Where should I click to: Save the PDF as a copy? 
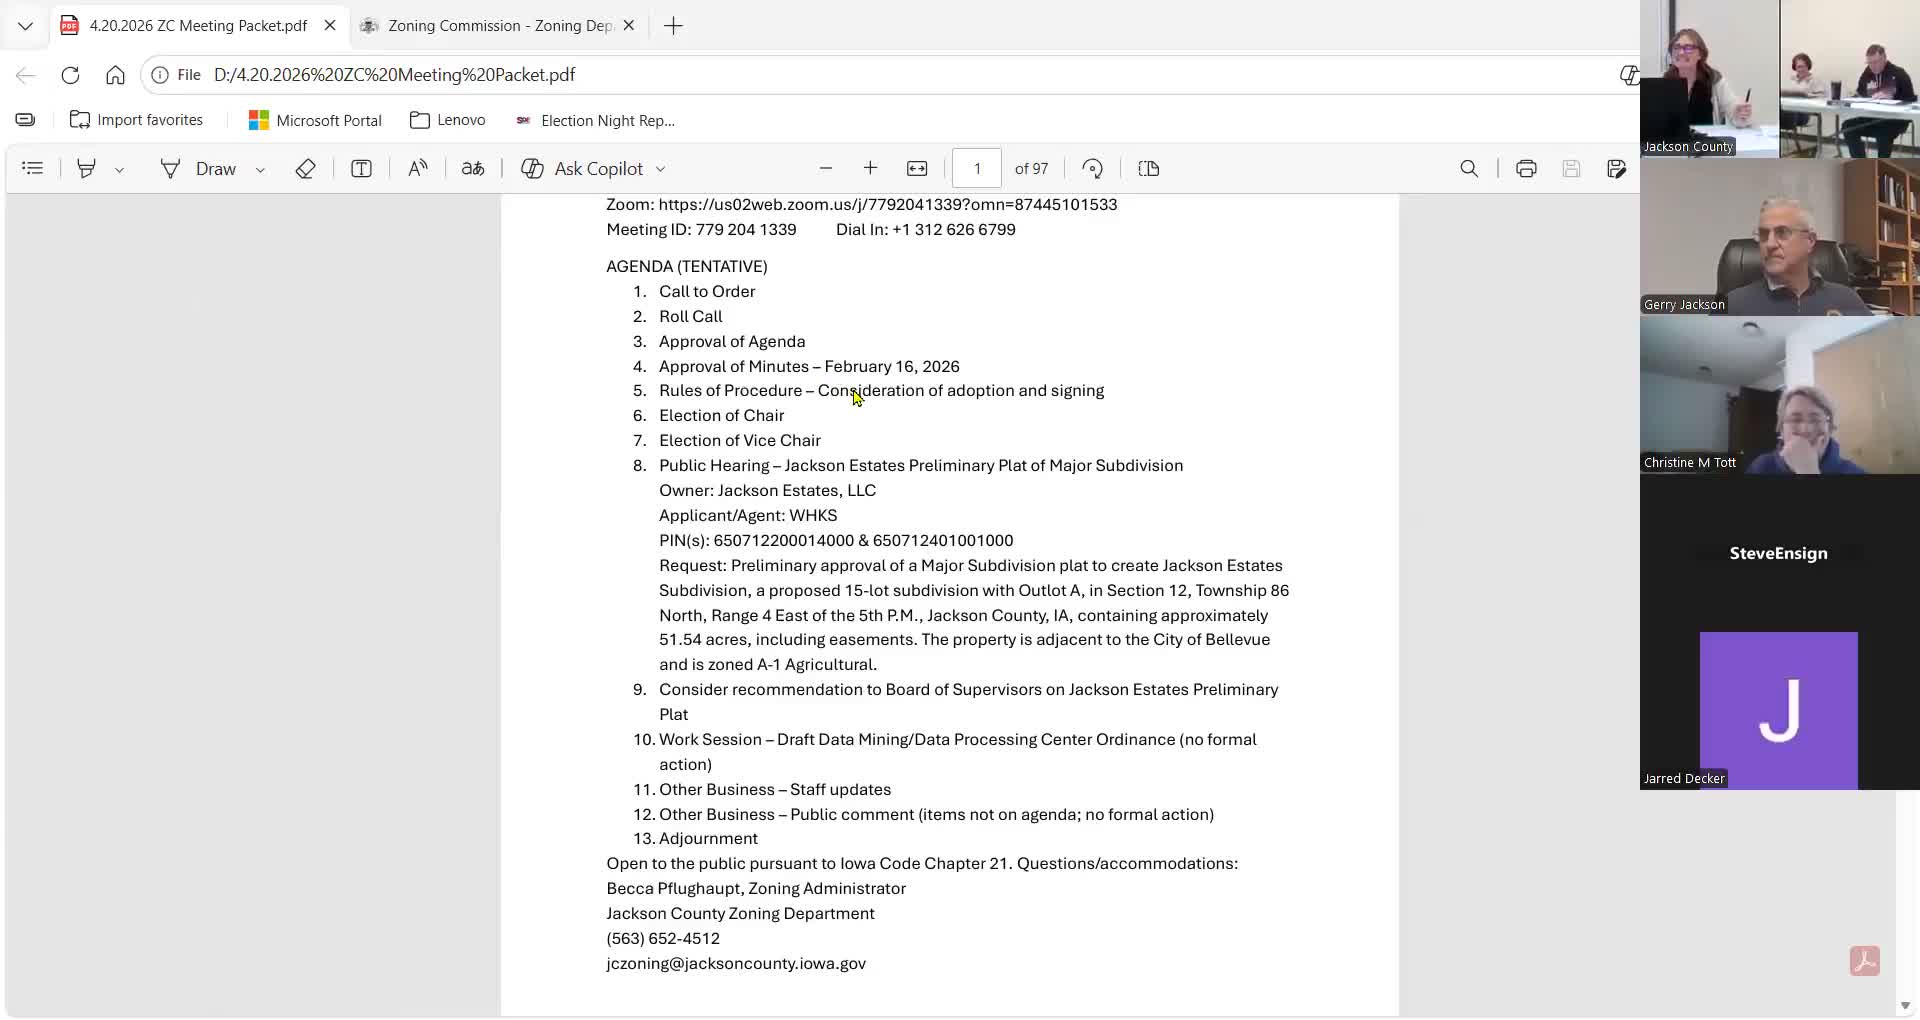[x=1616, y=169]
